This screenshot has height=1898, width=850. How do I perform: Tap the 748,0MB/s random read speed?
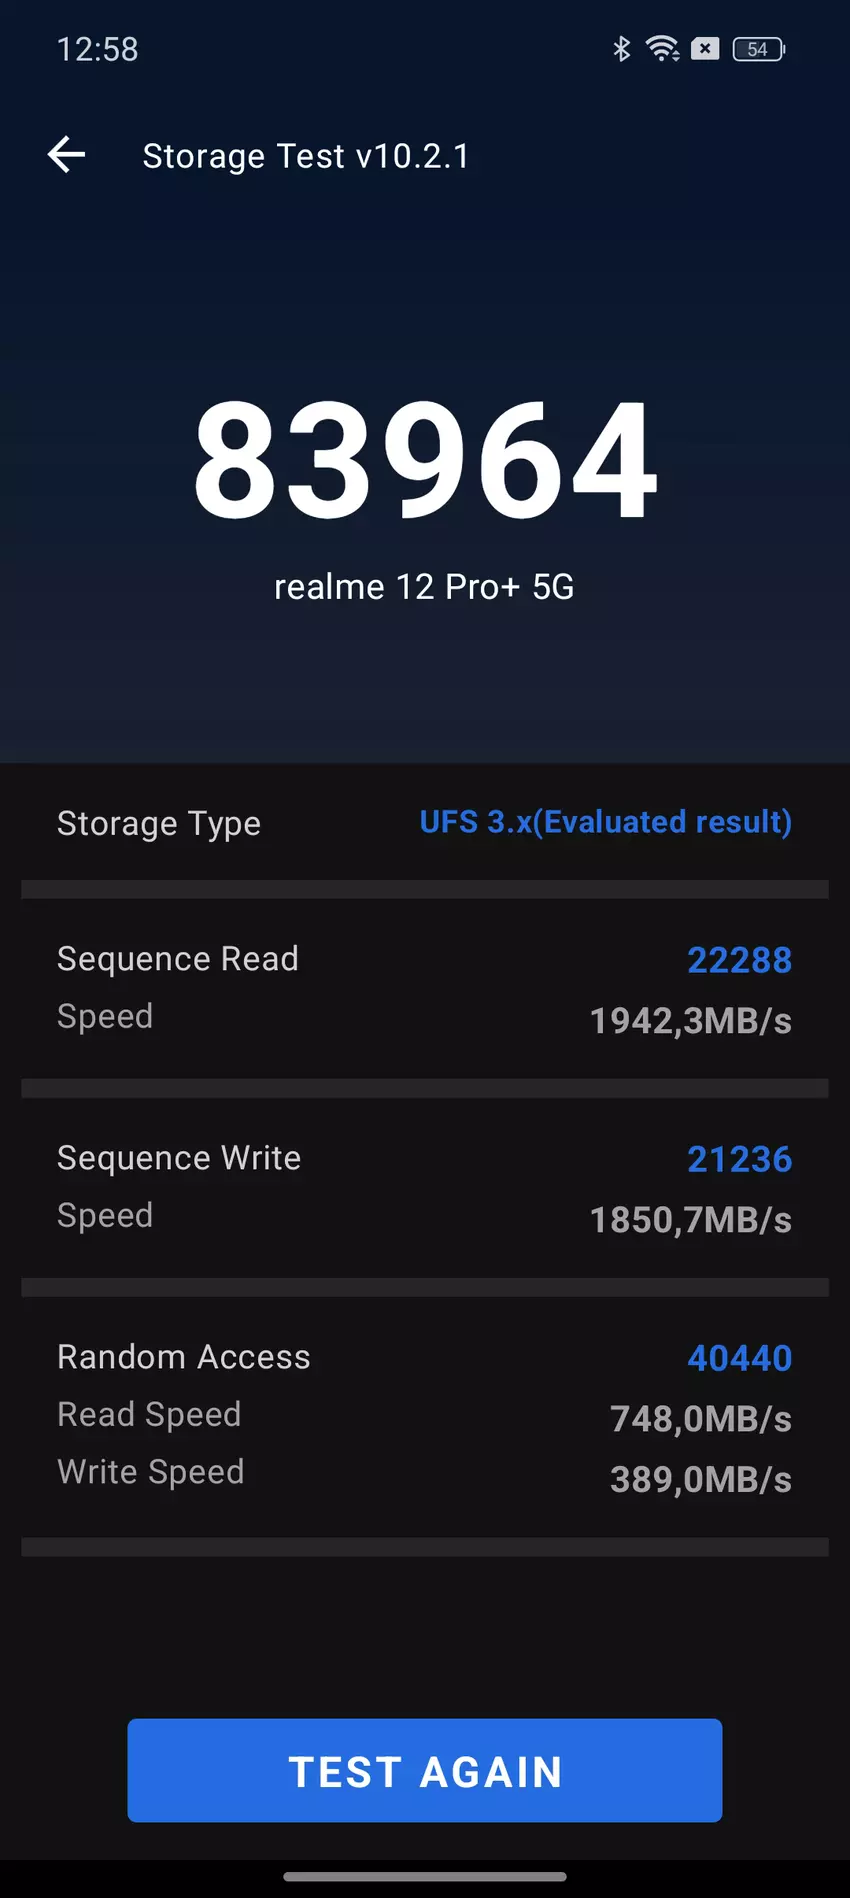pyautogui.click(x=700, y=1419)
